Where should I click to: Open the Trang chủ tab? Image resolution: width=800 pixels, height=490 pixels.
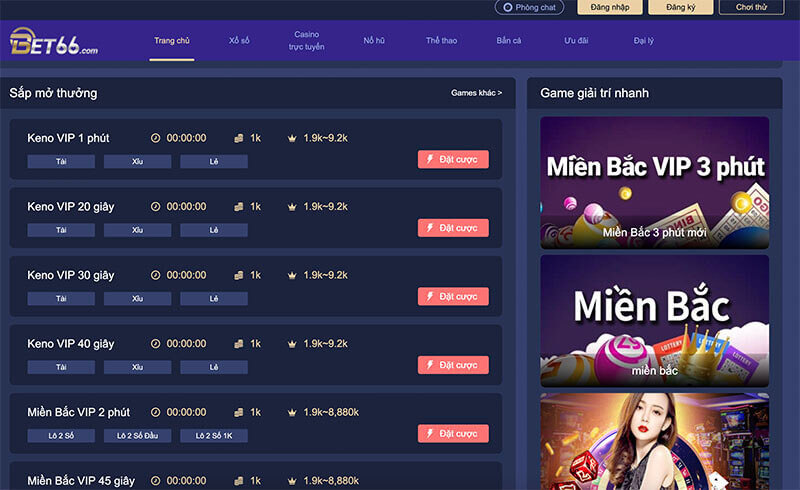[172, 40]
